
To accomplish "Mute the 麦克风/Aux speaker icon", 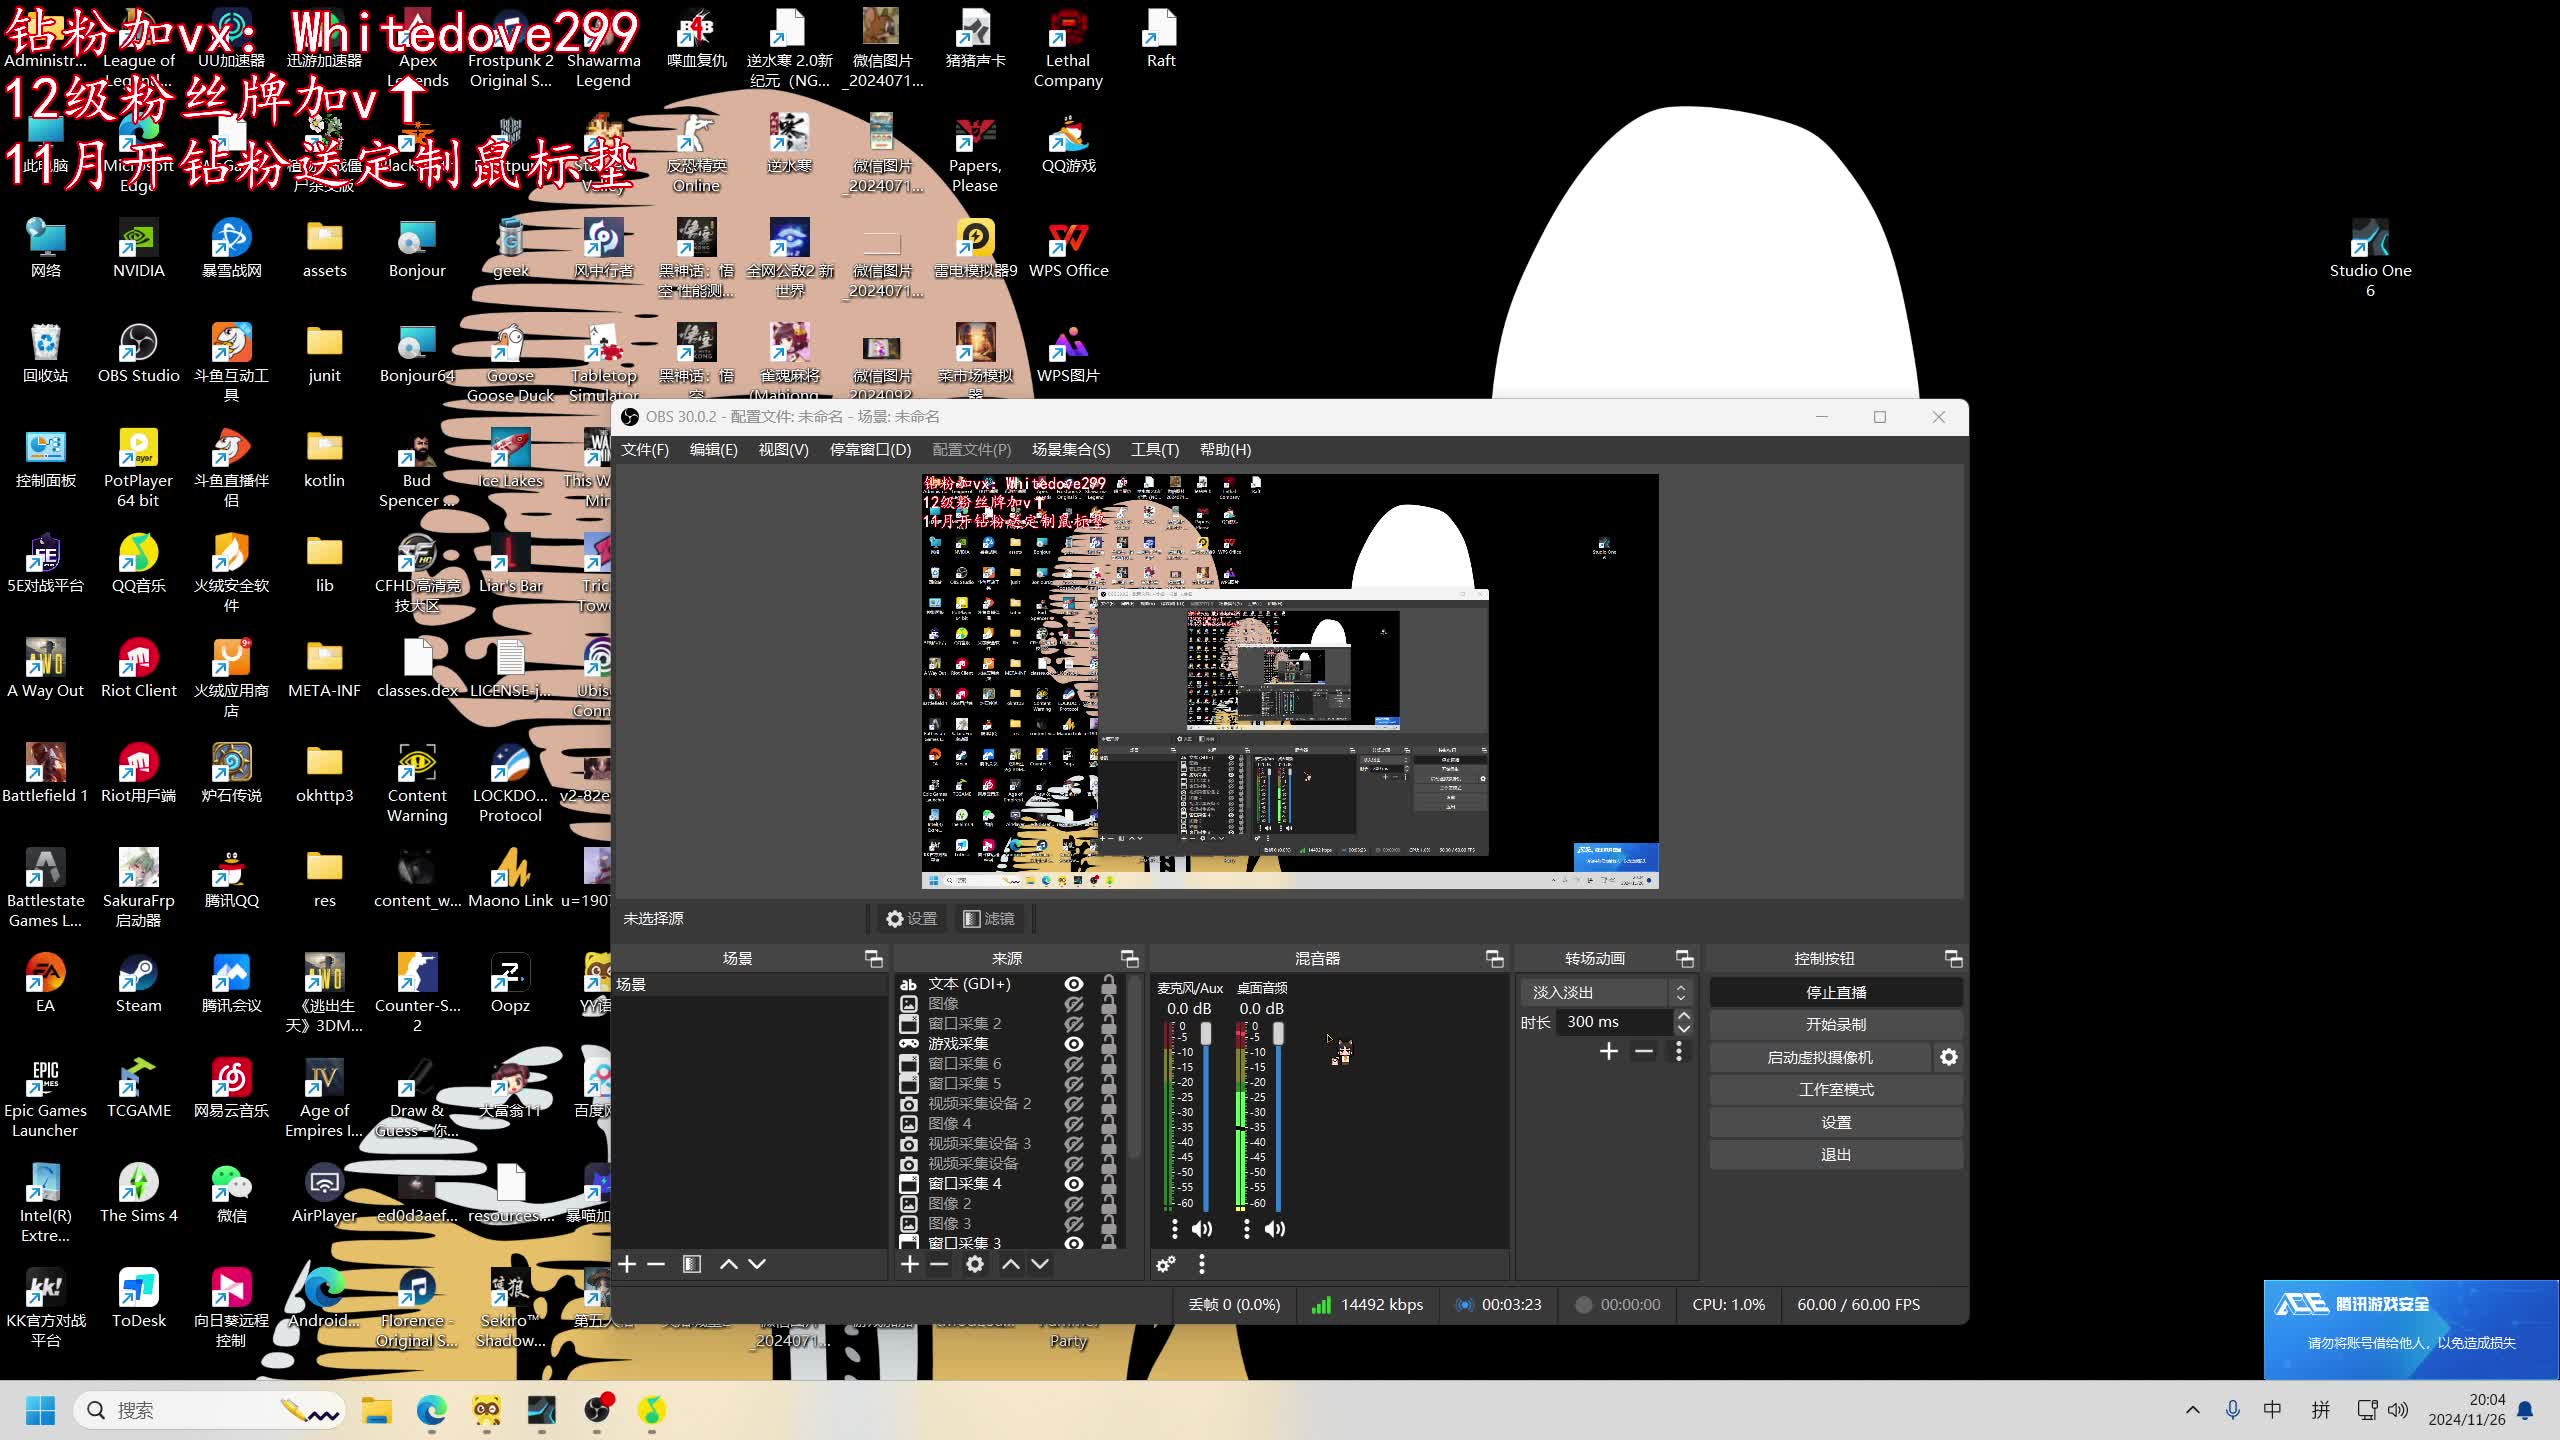I will [1202, 1228].
